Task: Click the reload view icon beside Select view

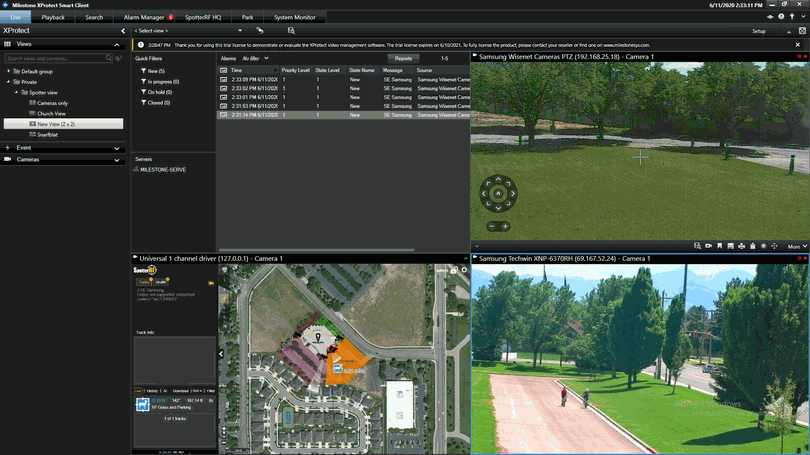Action: pos(260,30)
